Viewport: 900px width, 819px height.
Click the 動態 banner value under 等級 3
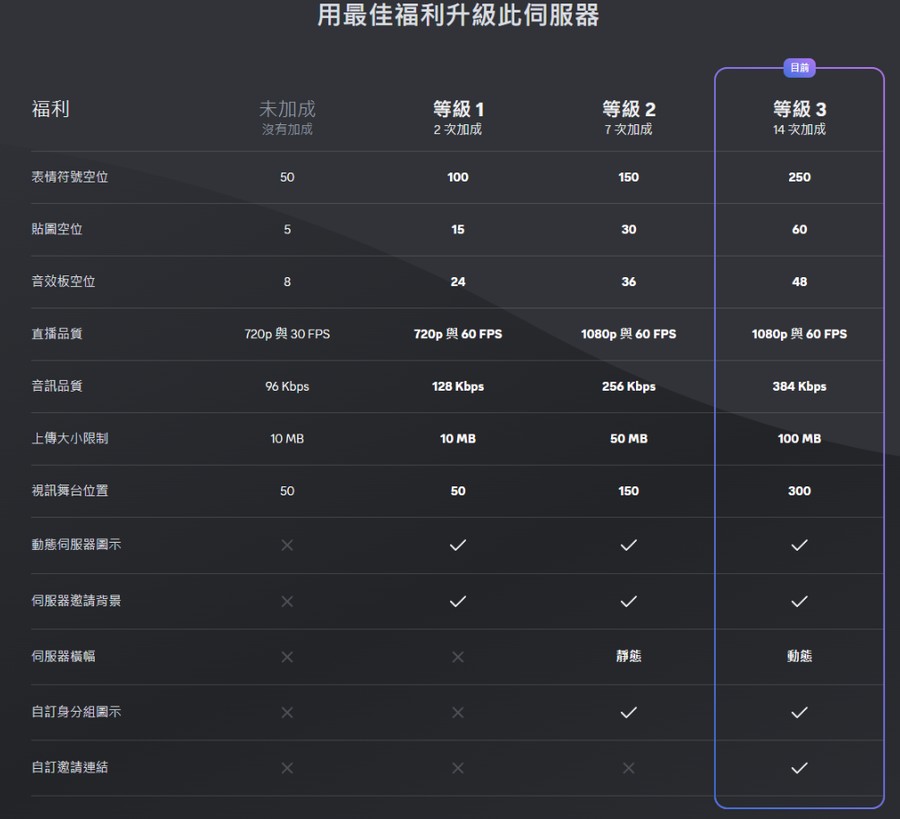[x=799, y=656]
